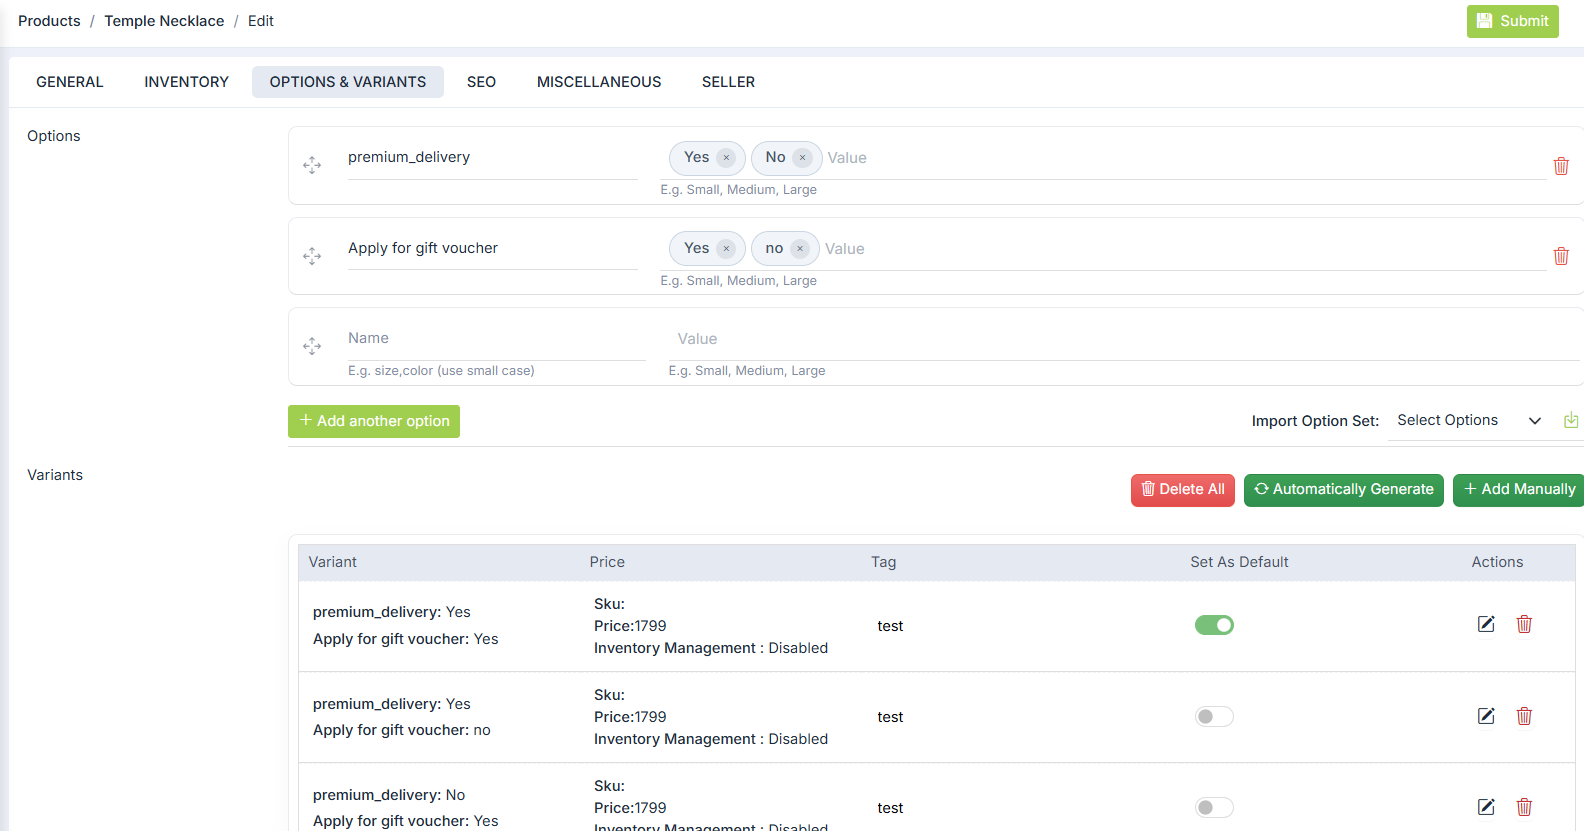Remove No chip from premium_delivery values
This screenshot has height=831, width=1584.
coord(802,158)
